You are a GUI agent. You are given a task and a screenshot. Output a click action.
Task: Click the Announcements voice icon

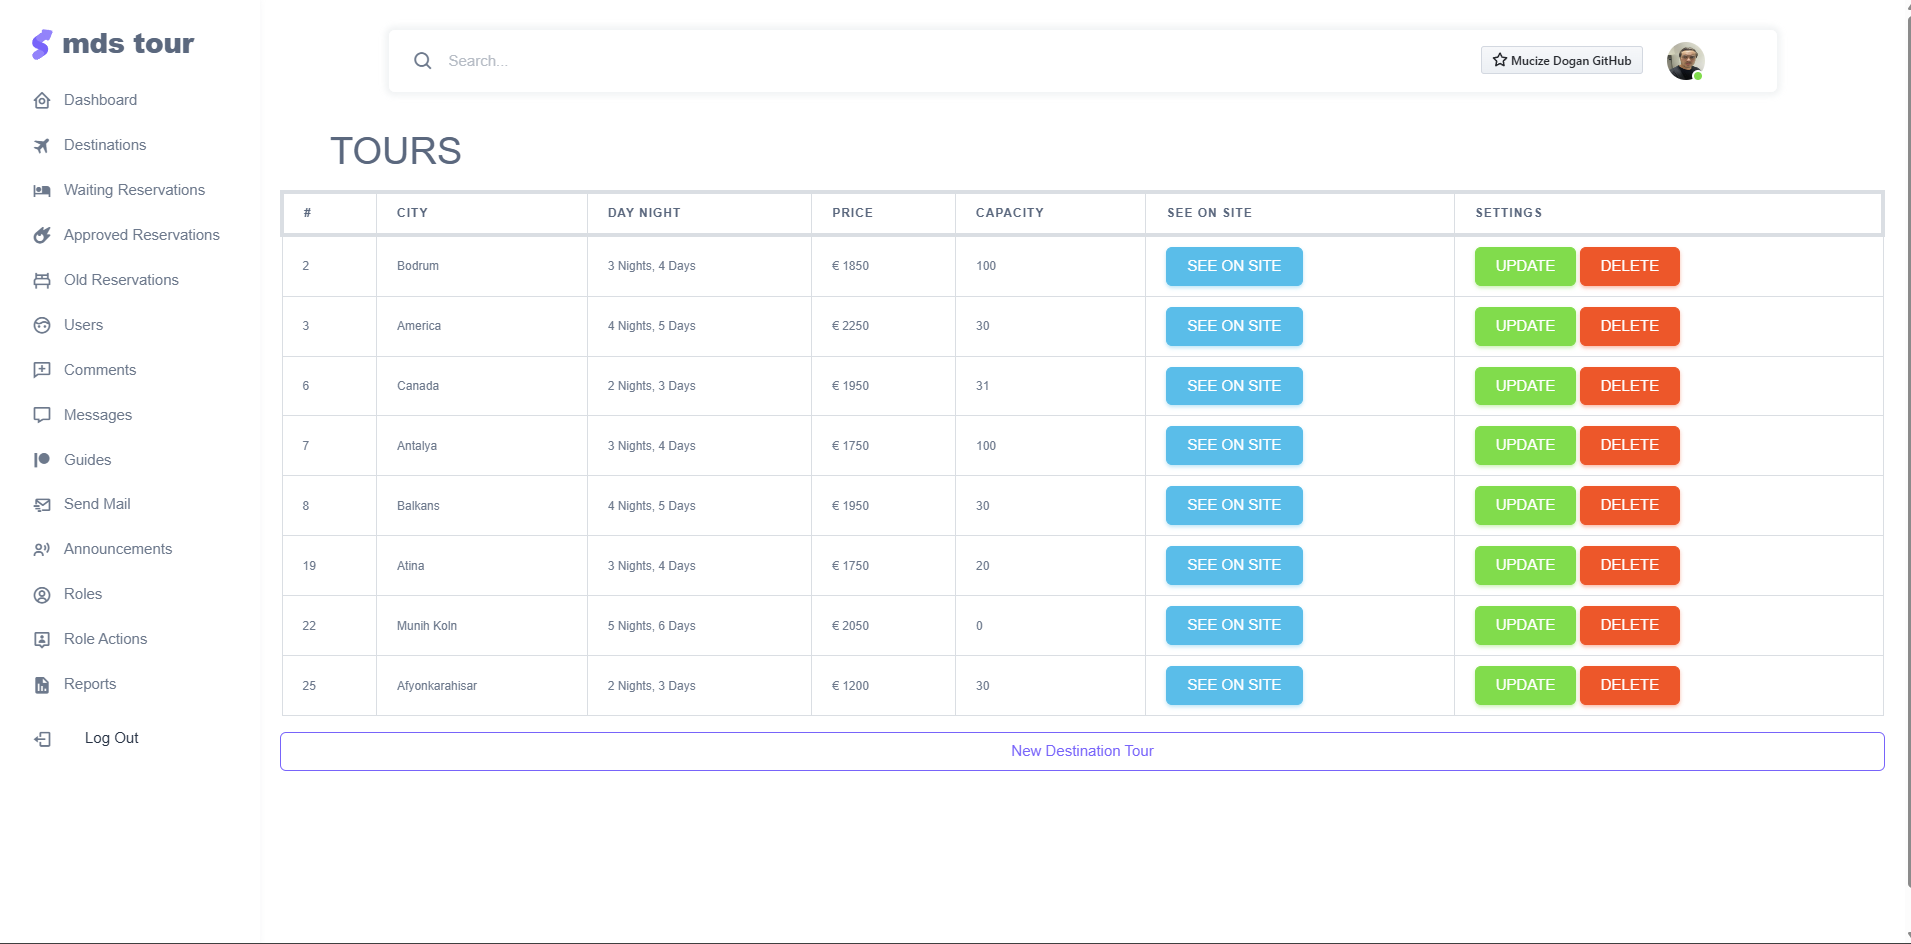coord(42,550)
